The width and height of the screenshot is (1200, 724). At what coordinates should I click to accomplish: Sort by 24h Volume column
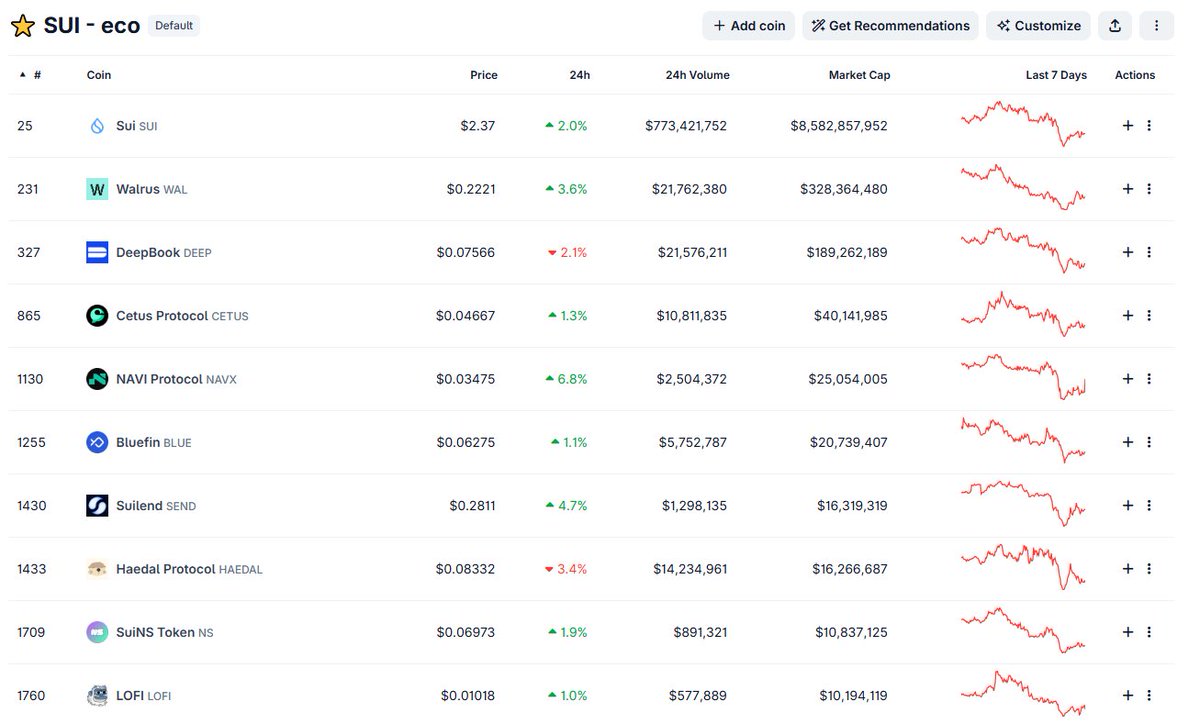697,75
